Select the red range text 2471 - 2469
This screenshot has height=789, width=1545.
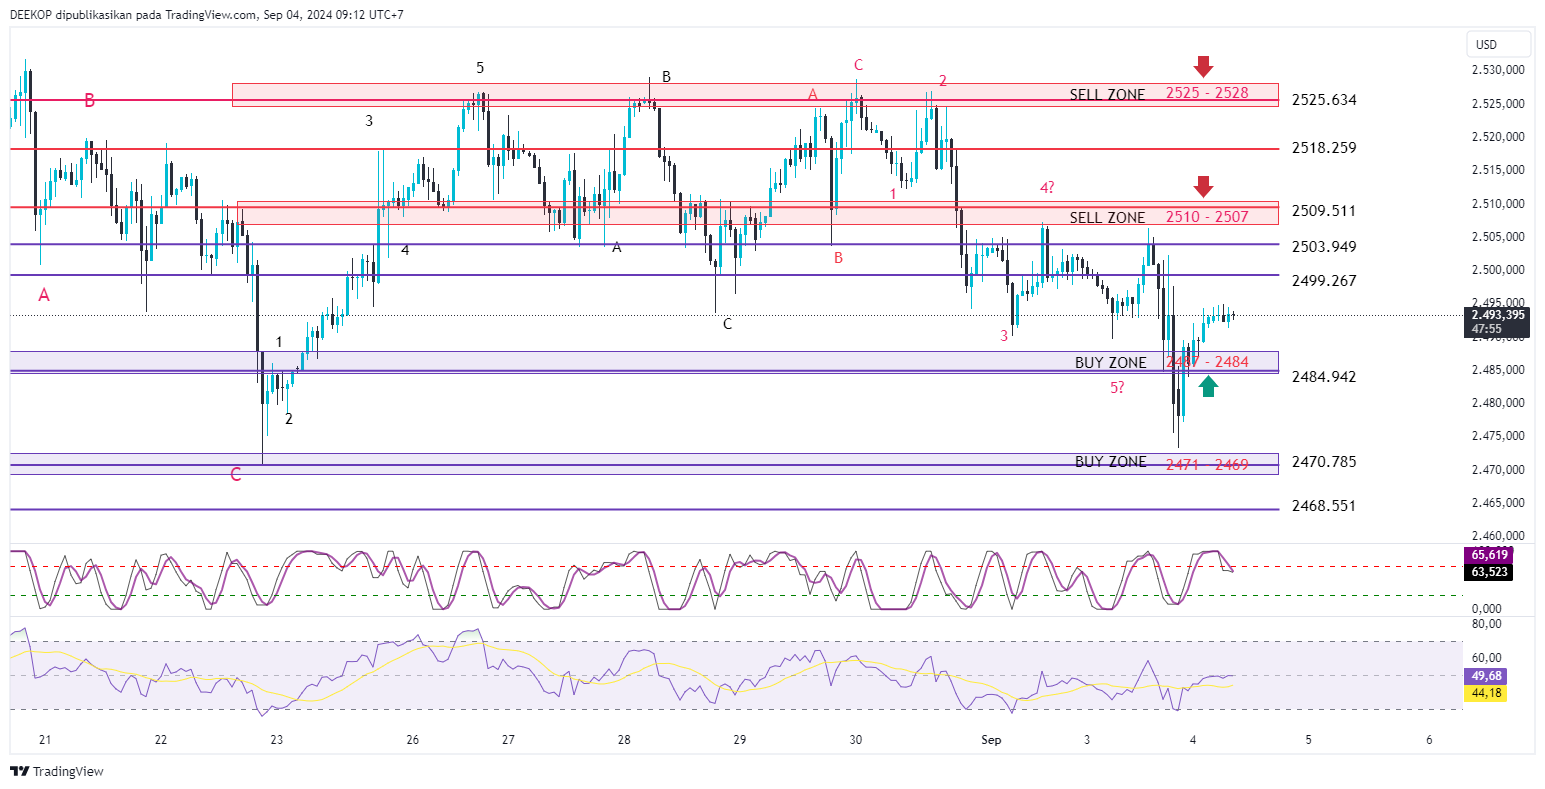[1207, 465]
